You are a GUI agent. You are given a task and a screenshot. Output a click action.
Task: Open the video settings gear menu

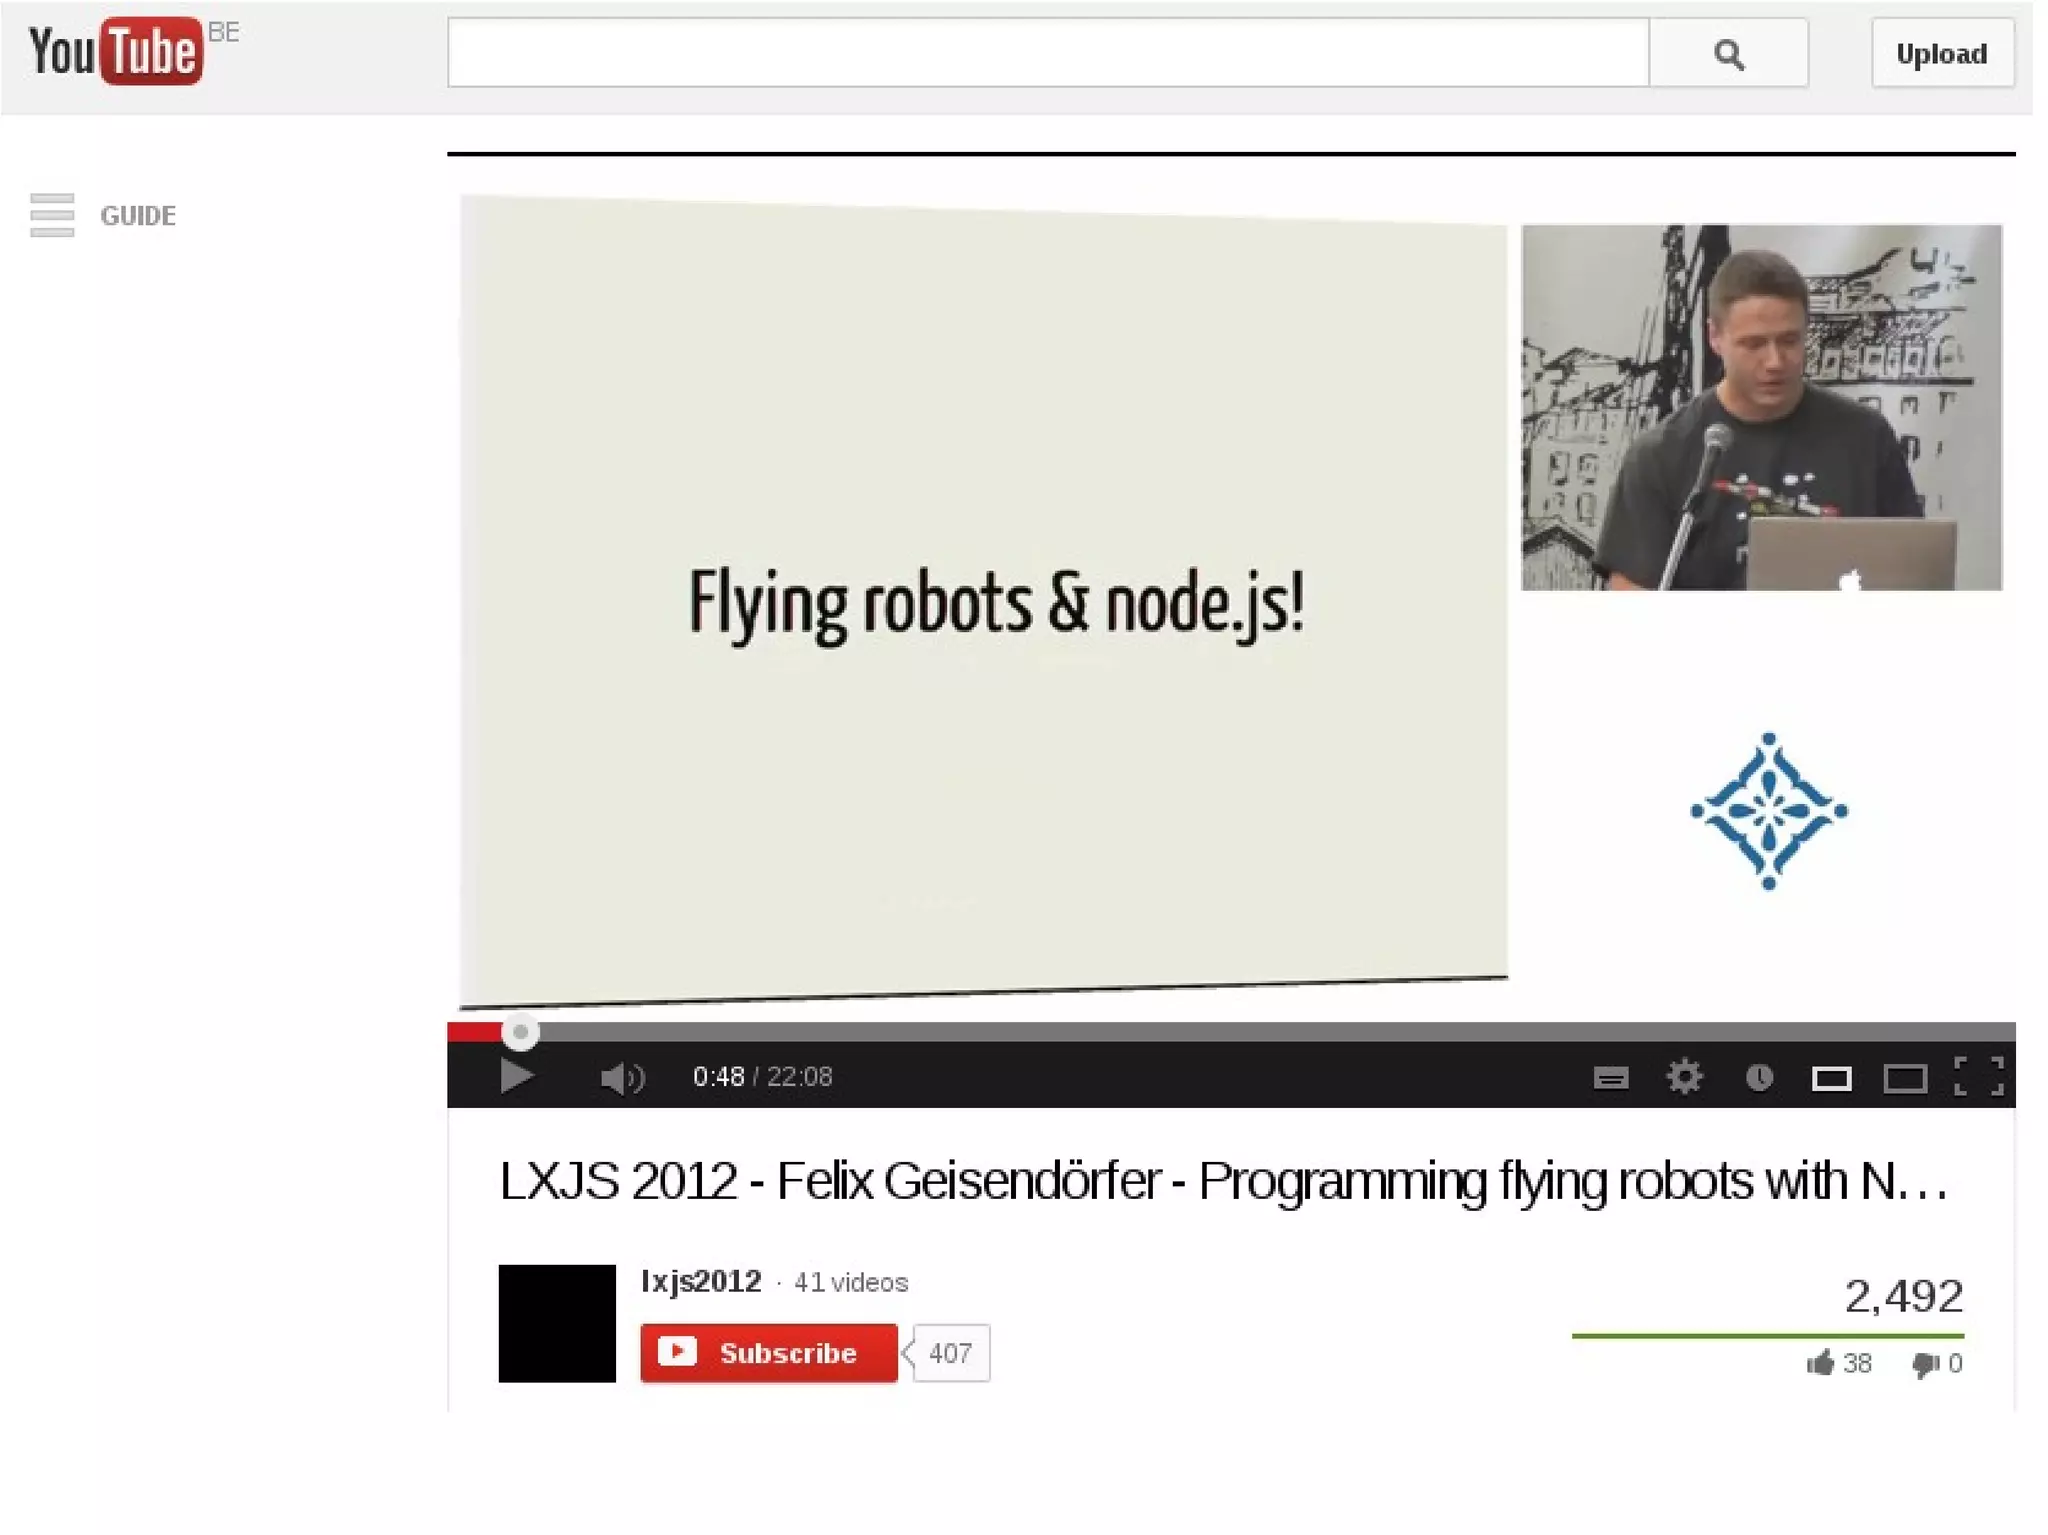1684,1077
